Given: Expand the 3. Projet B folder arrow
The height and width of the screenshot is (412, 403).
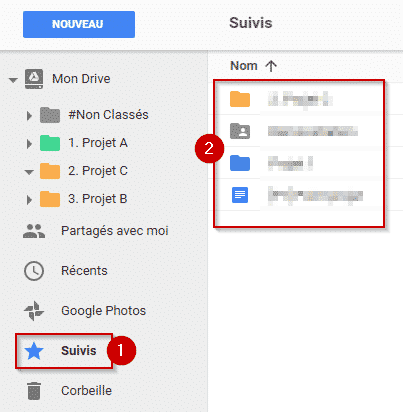Looking at the screenshot, I should [29, 200].
